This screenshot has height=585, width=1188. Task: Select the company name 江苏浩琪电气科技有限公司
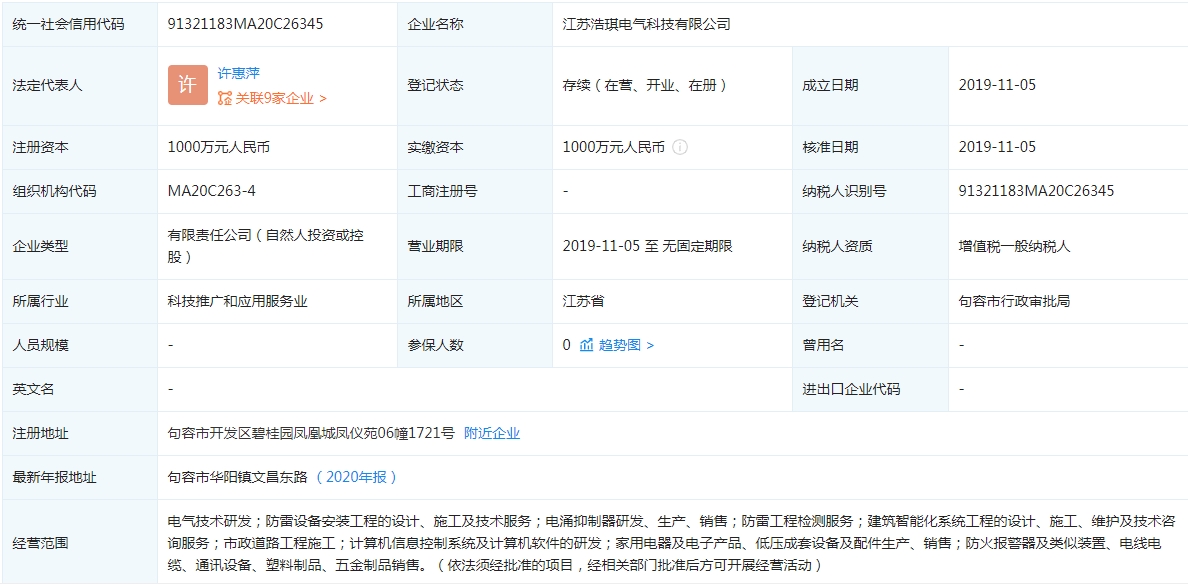coord(647,23)
